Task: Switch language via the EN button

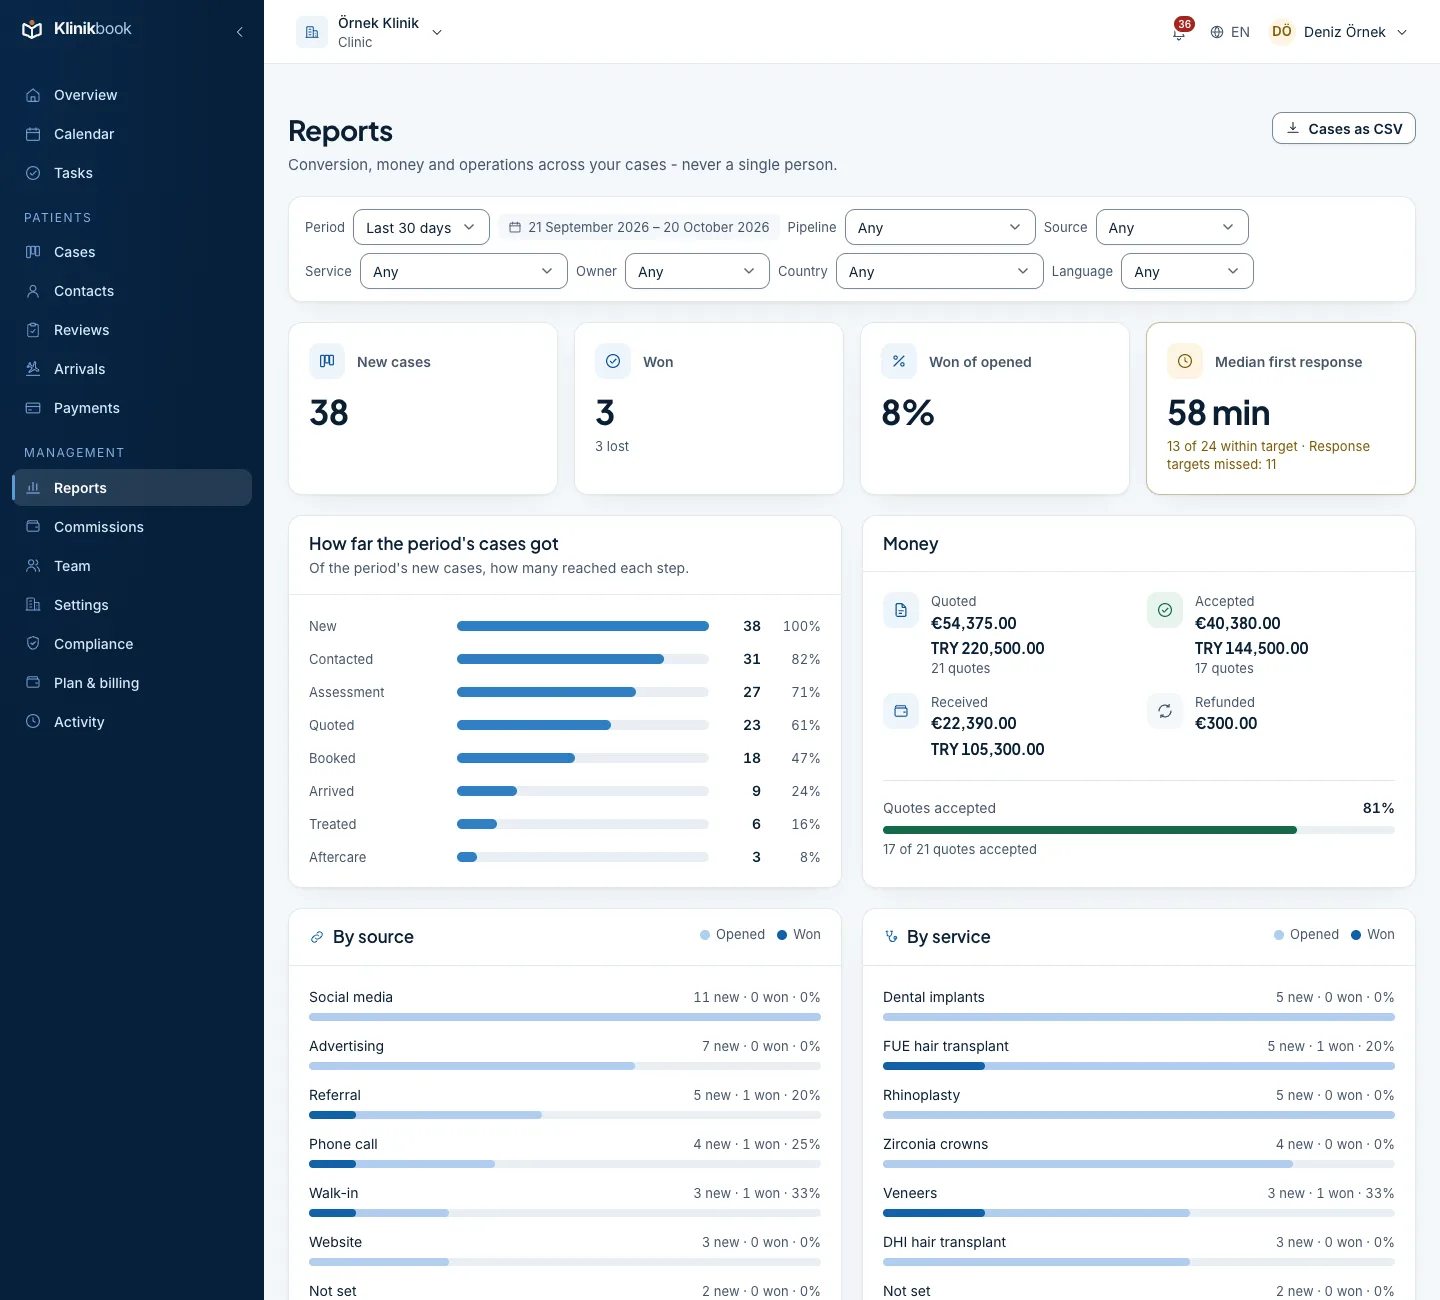Action: coord(1230,32)
